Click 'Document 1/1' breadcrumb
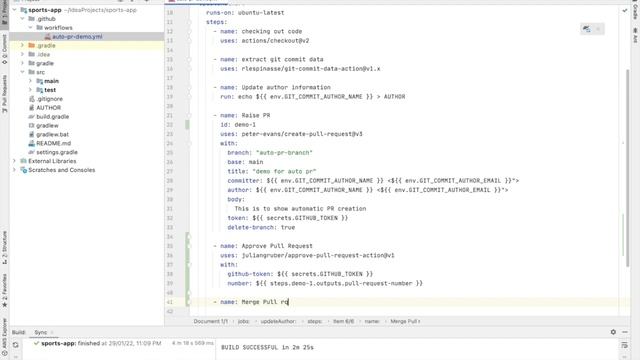Image resolution: width=640 pixels, height=360 pixels. 211,322
